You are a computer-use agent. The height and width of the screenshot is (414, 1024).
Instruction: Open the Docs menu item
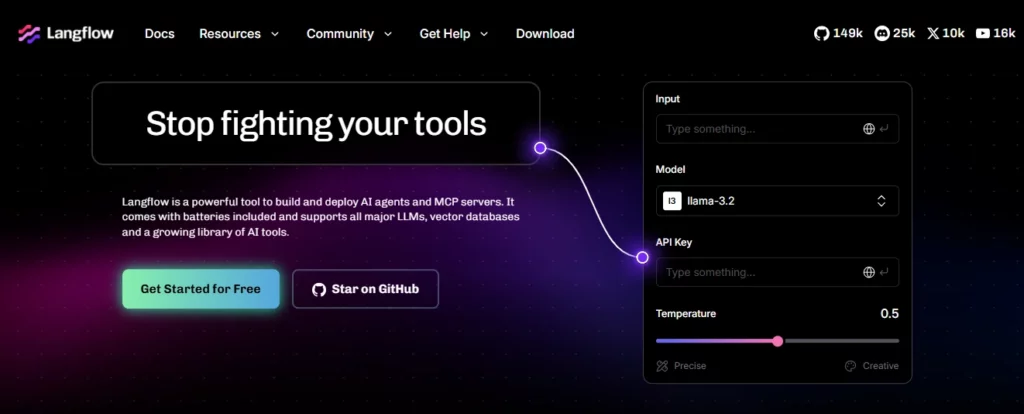tap(159, 34)
